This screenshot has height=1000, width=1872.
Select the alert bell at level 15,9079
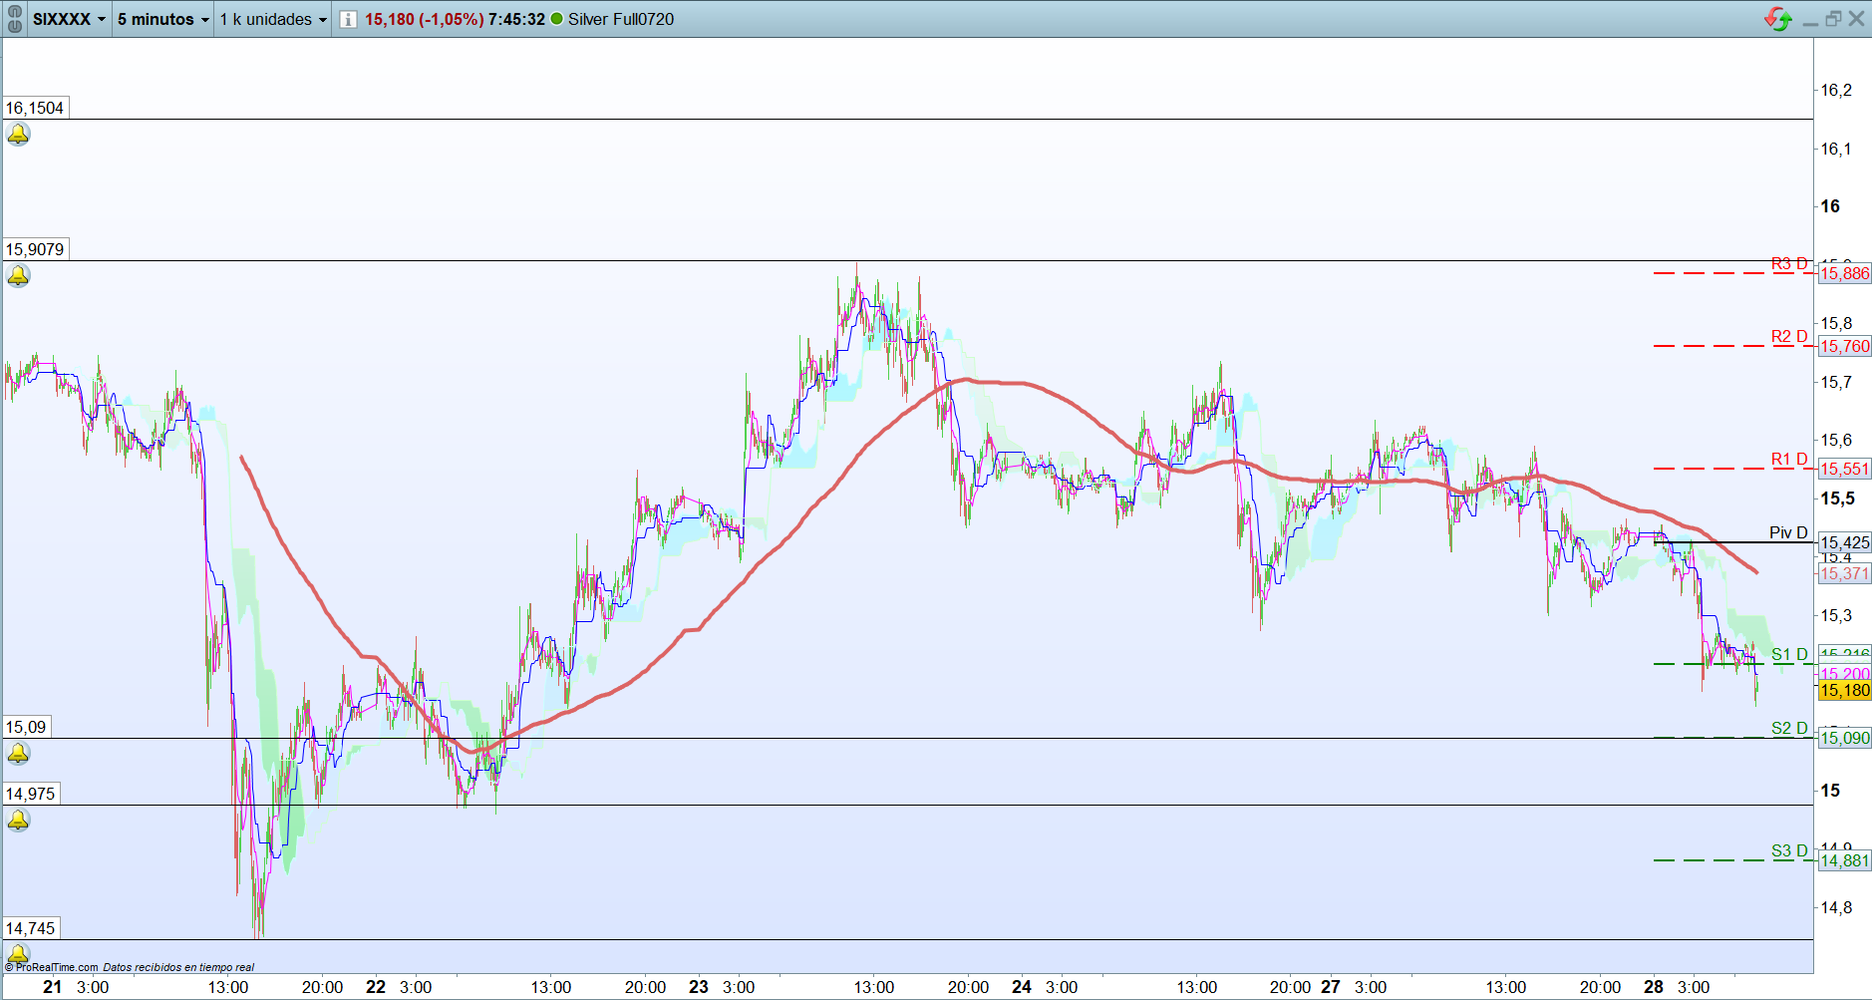(18, 275)
